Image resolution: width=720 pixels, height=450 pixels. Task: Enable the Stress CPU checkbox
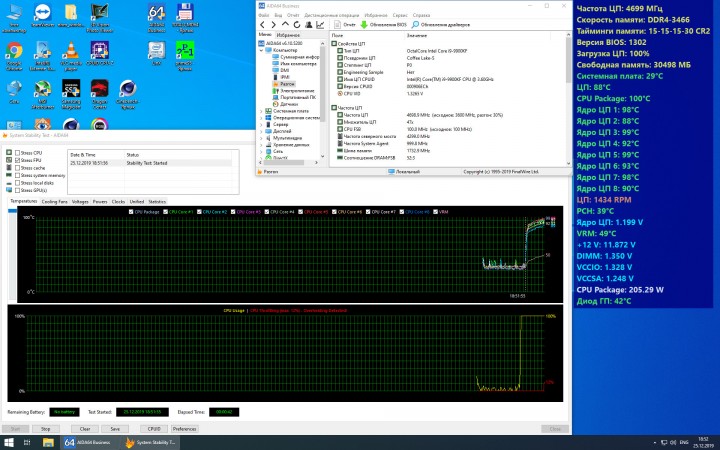(17, 153)
